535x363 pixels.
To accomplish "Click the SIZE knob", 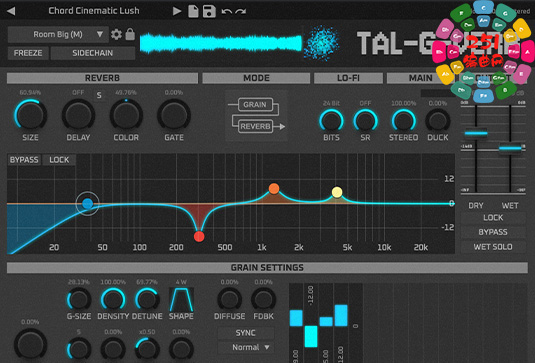I will [x=30, y=115].
